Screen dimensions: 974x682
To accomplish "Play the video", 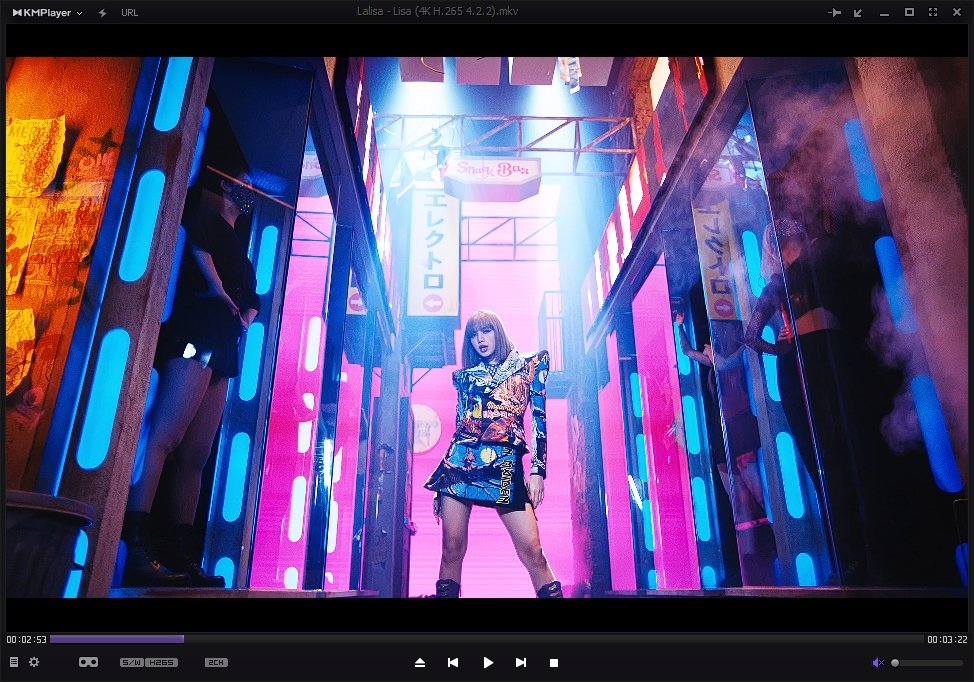I will (x=488, y=663).
